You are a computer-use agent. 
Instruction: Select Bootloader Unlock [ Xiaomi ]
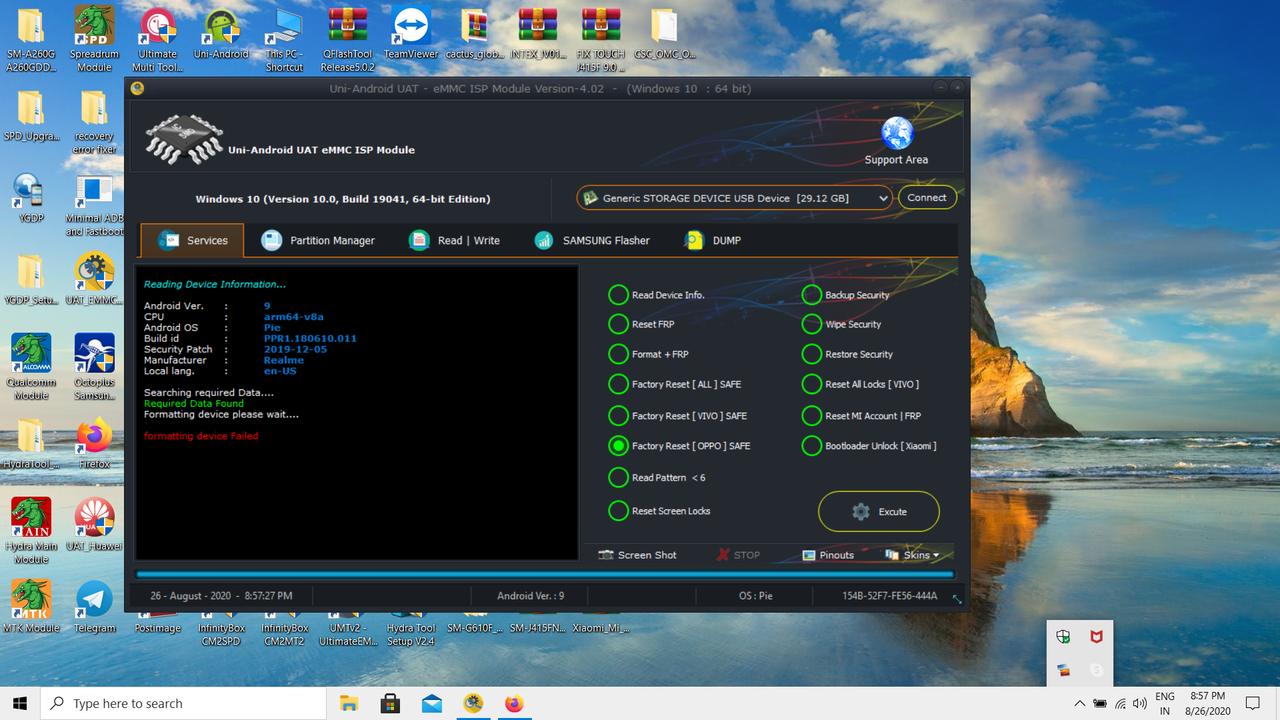coord(870,446)
